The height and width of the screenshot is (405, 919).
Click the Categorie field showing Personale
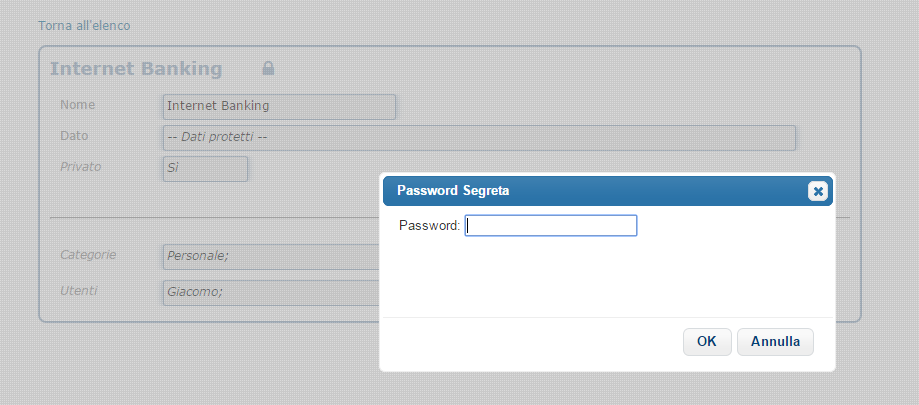pyautogui.click(x=270, y=257)
